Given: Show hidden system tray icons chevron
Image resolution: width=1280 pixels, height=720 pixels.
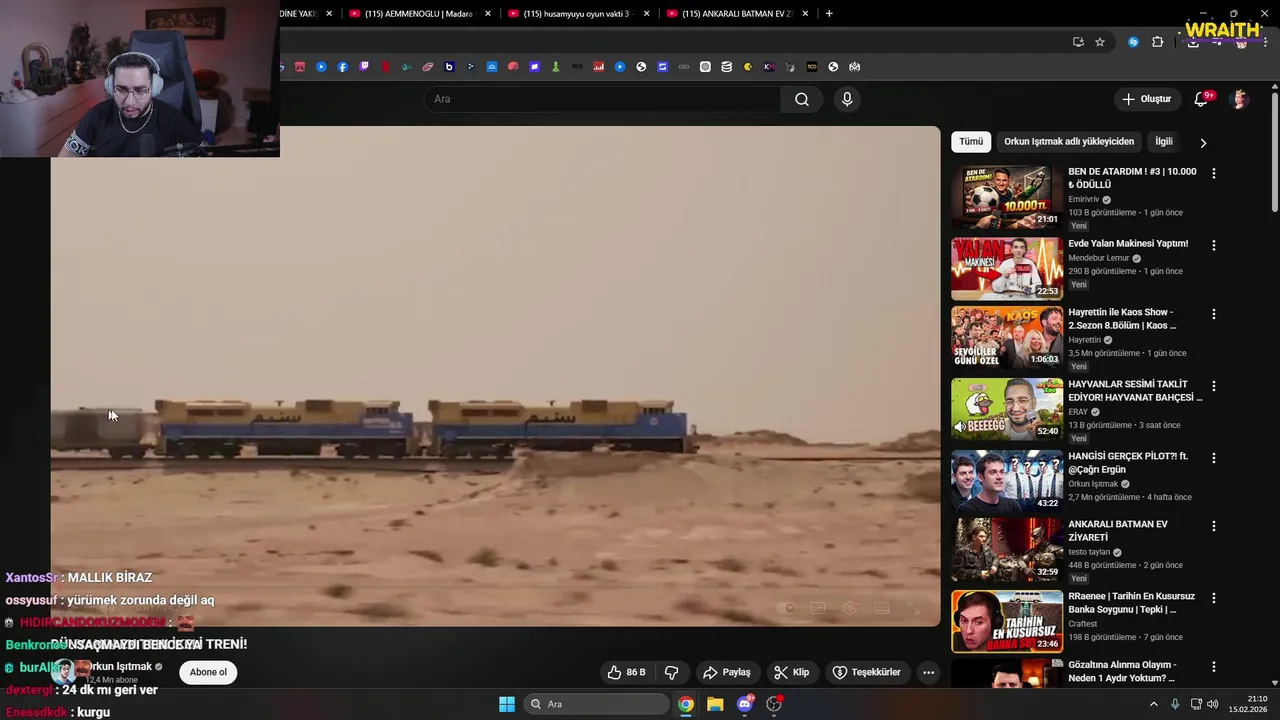Looking at the screenshot, I should point(1153,704).
